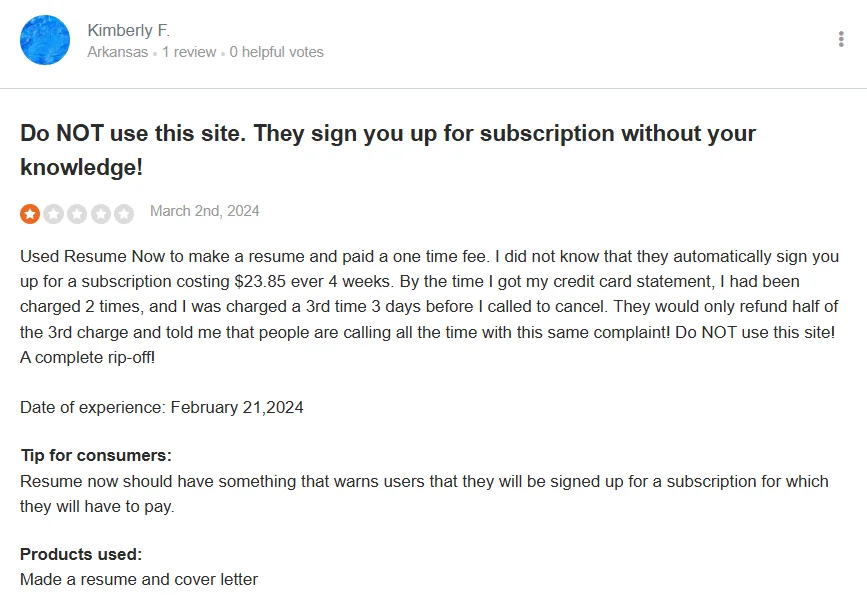The width and height of the screenshot is (867, 600).
Task: Open the review title about subscription
Action: click(388, 150)
